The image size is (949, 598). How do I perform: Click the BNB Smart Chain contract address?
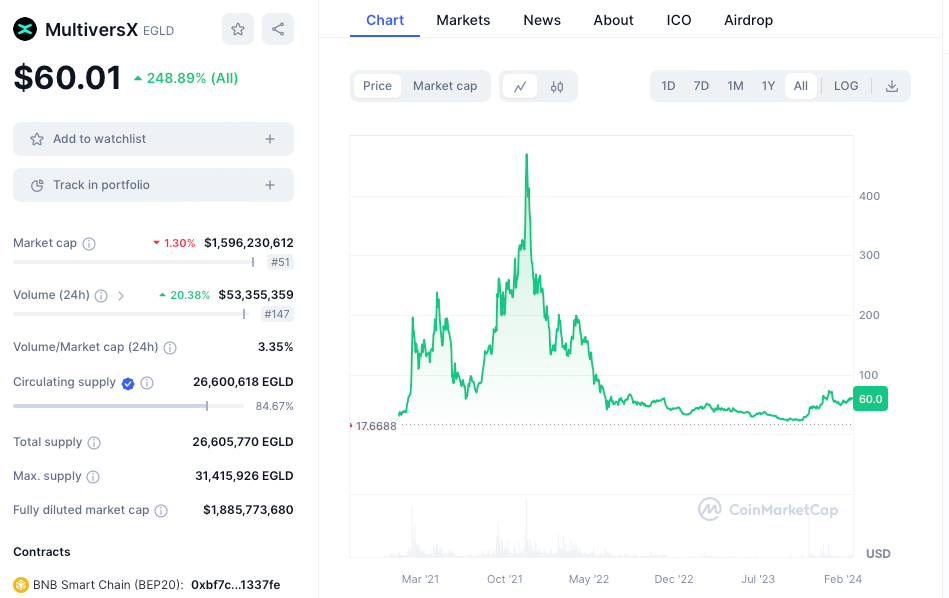coord(235,584)
